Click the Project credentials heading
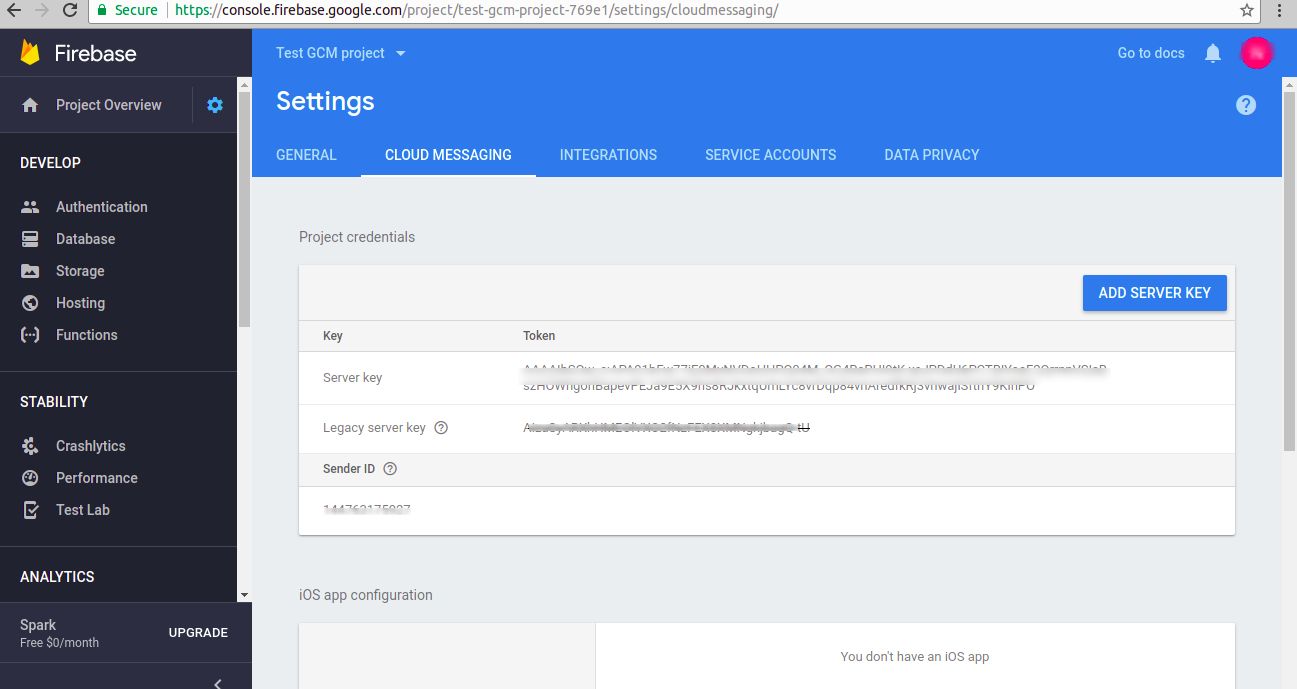This screenshot has height=689, width=1297. pos(357,237)
